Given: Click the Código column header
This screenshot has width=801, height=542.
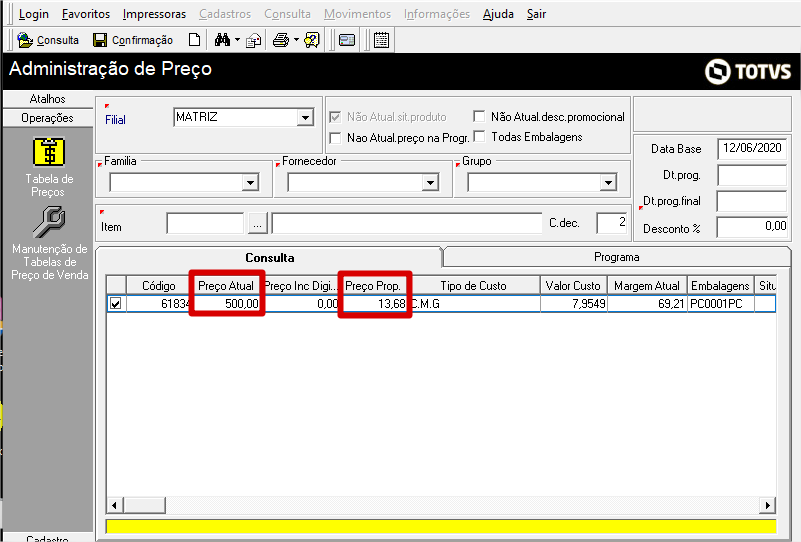Looking at the screenshot, I should click(x=158, y=286).
